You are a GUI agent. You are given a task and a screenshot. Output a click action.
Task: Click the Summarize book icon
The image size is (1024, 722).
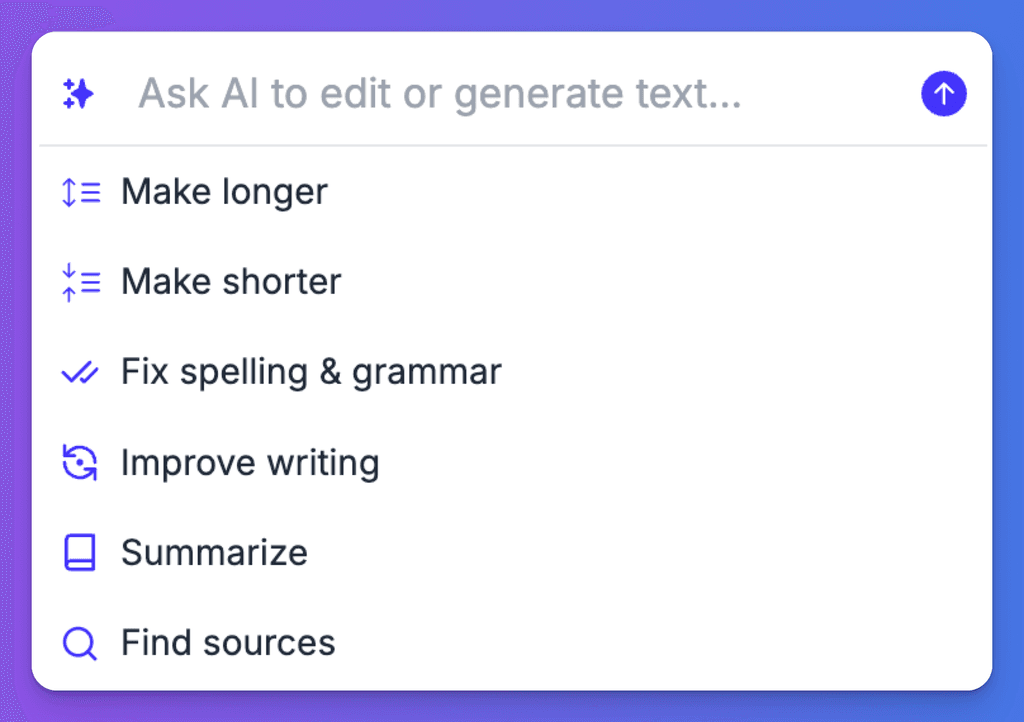pyautogui.click(x=80, y=552)
